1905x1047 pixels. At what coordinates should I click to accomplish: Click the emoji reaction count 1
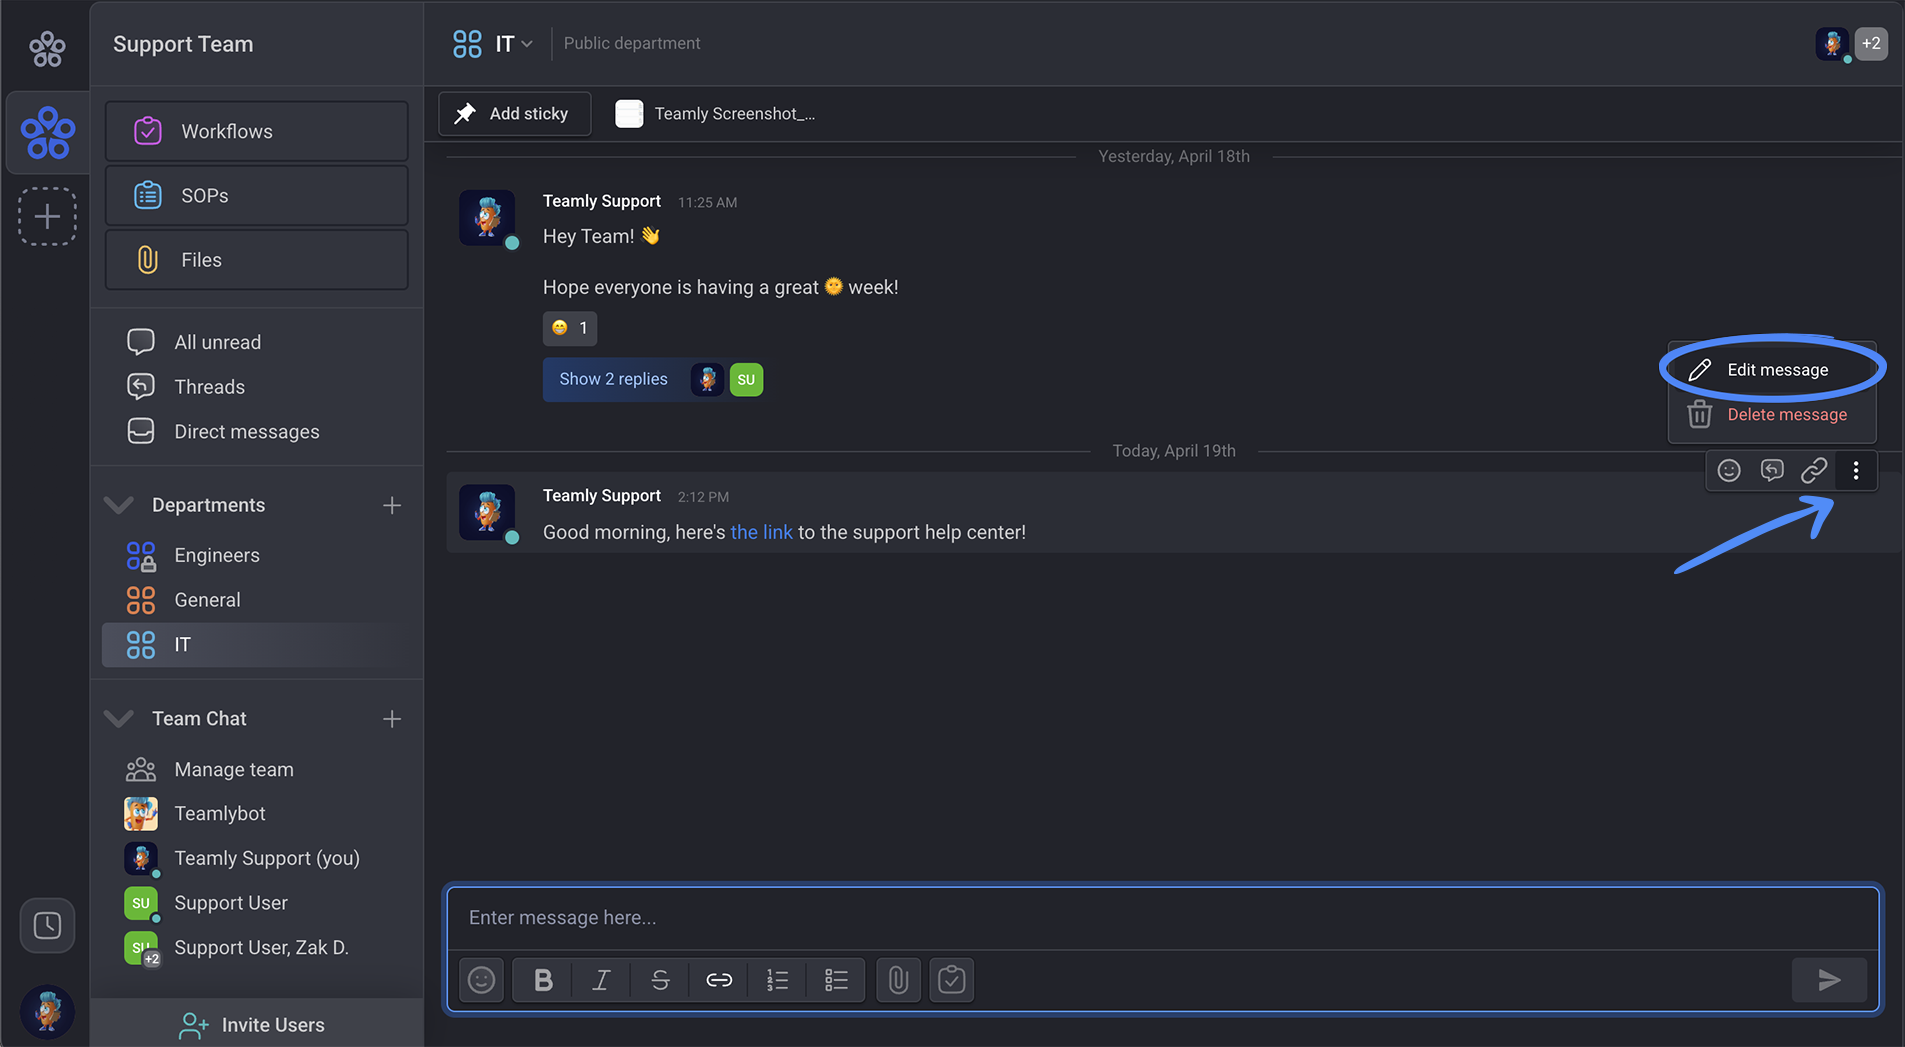click(x=570, y=328)
